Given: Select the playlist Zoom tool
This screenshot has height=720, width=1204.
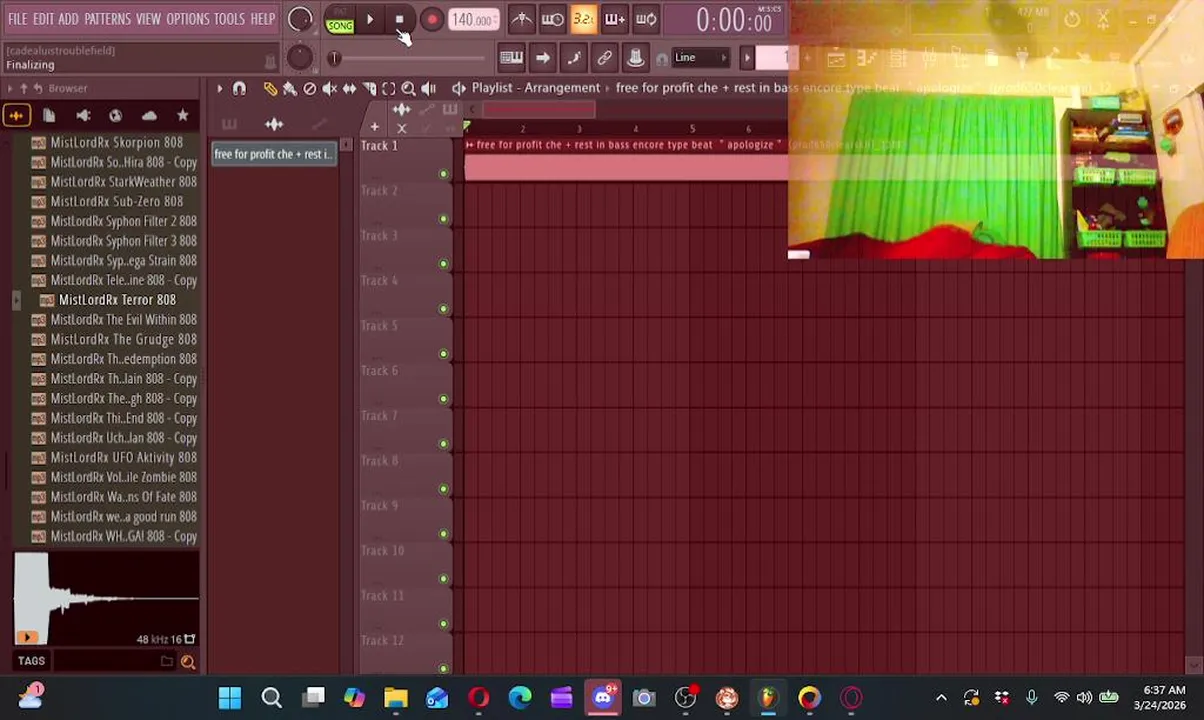Looking at the screenshot, I should coord(408,88).
